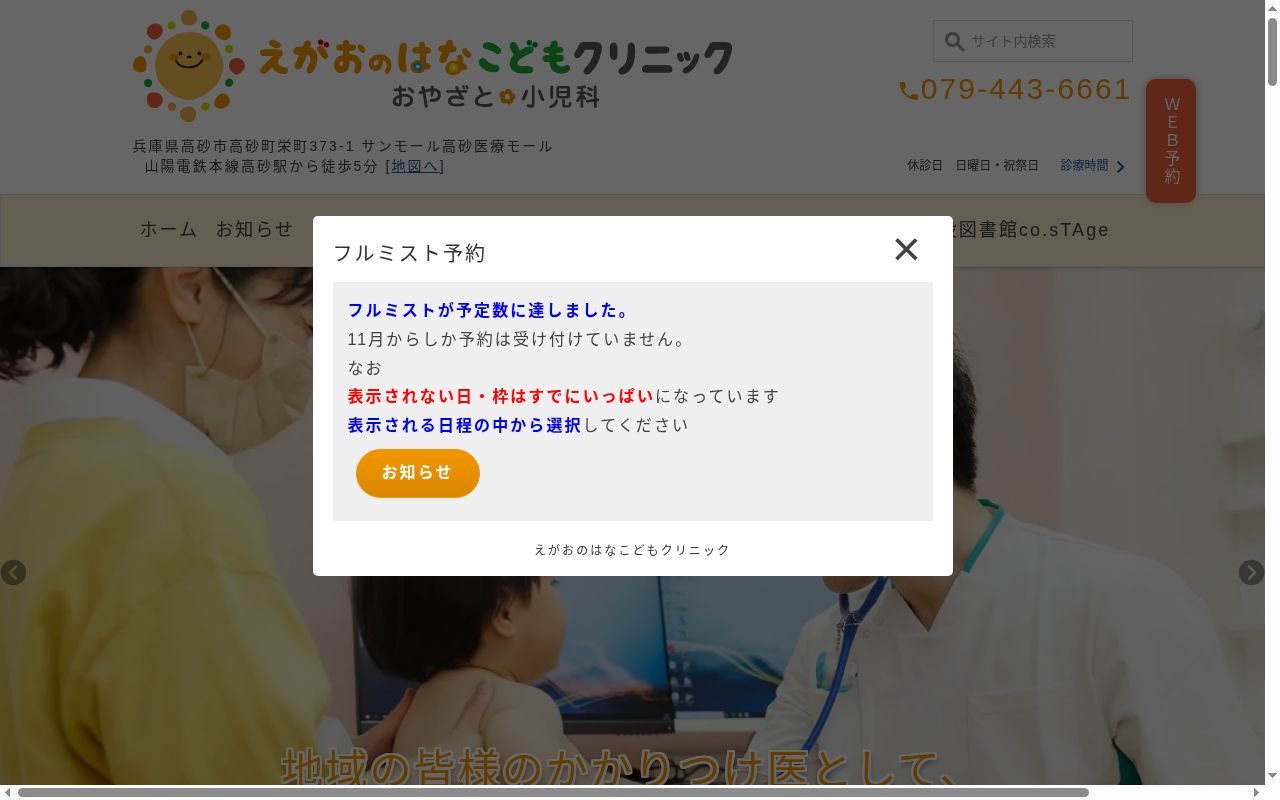The image size is (1280, 800).
Task: Close the フルミスト予約 popup with X
Action: tap(906, 249)
